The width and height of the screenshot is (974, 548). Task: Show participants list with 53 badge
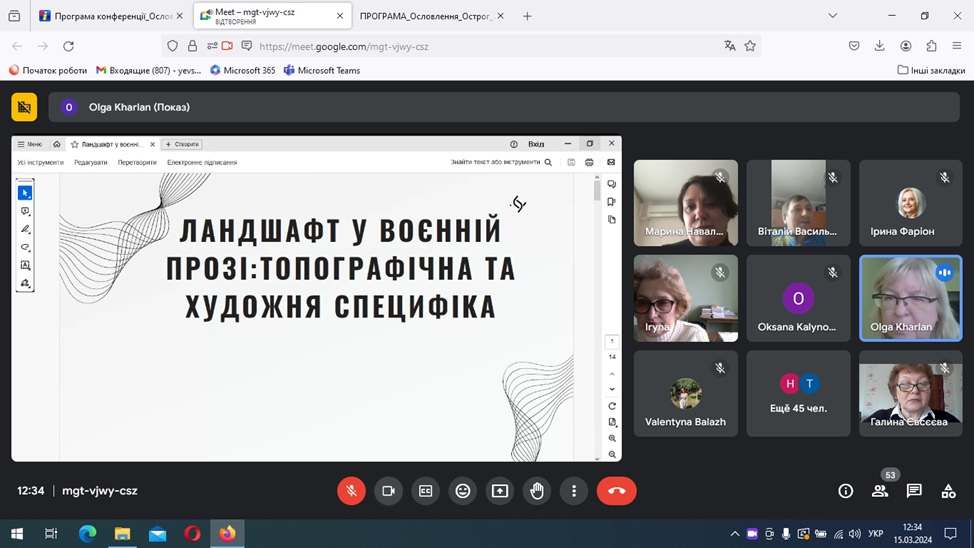coord(880,491)
